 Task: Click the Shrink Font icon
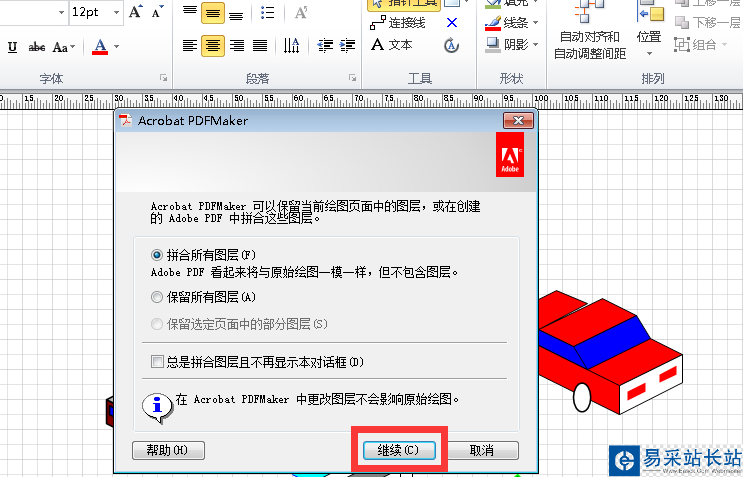158,12
